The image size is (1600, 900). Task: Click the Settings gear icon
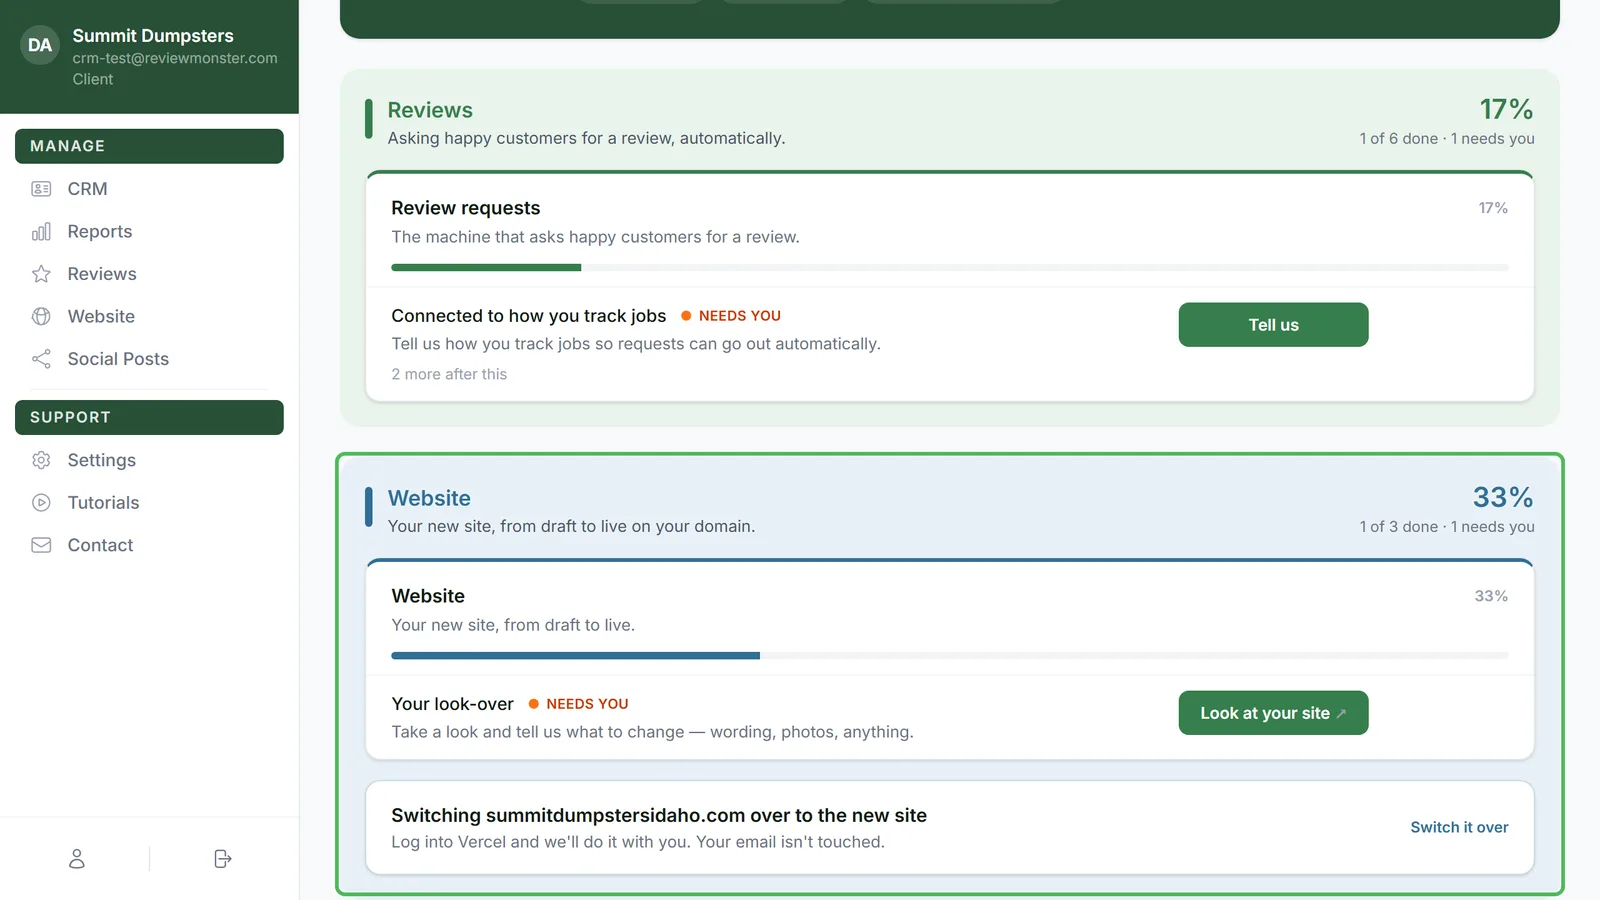tap(41, 460)
